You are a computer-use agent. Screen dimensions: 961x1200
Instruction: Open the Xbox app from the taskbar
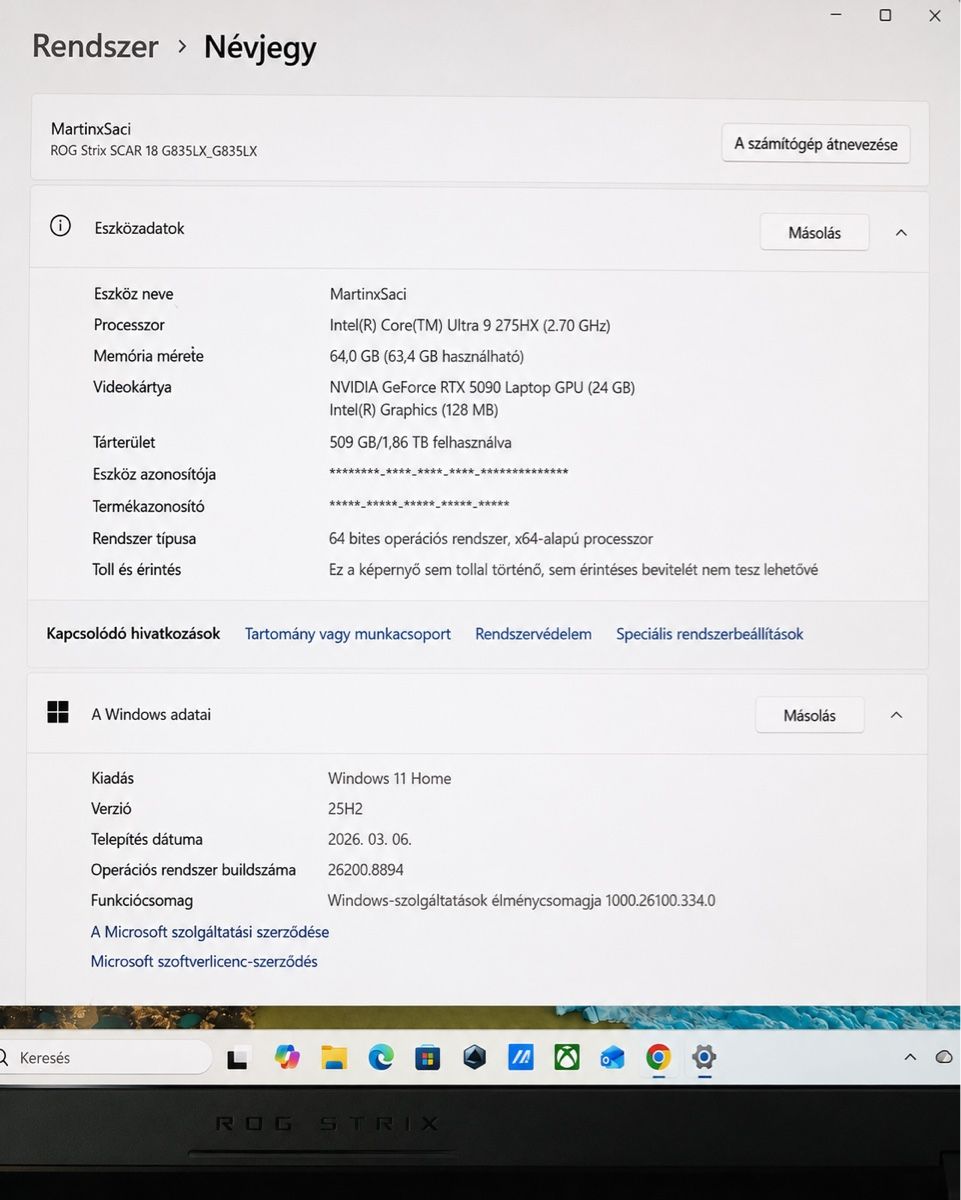567,1057
